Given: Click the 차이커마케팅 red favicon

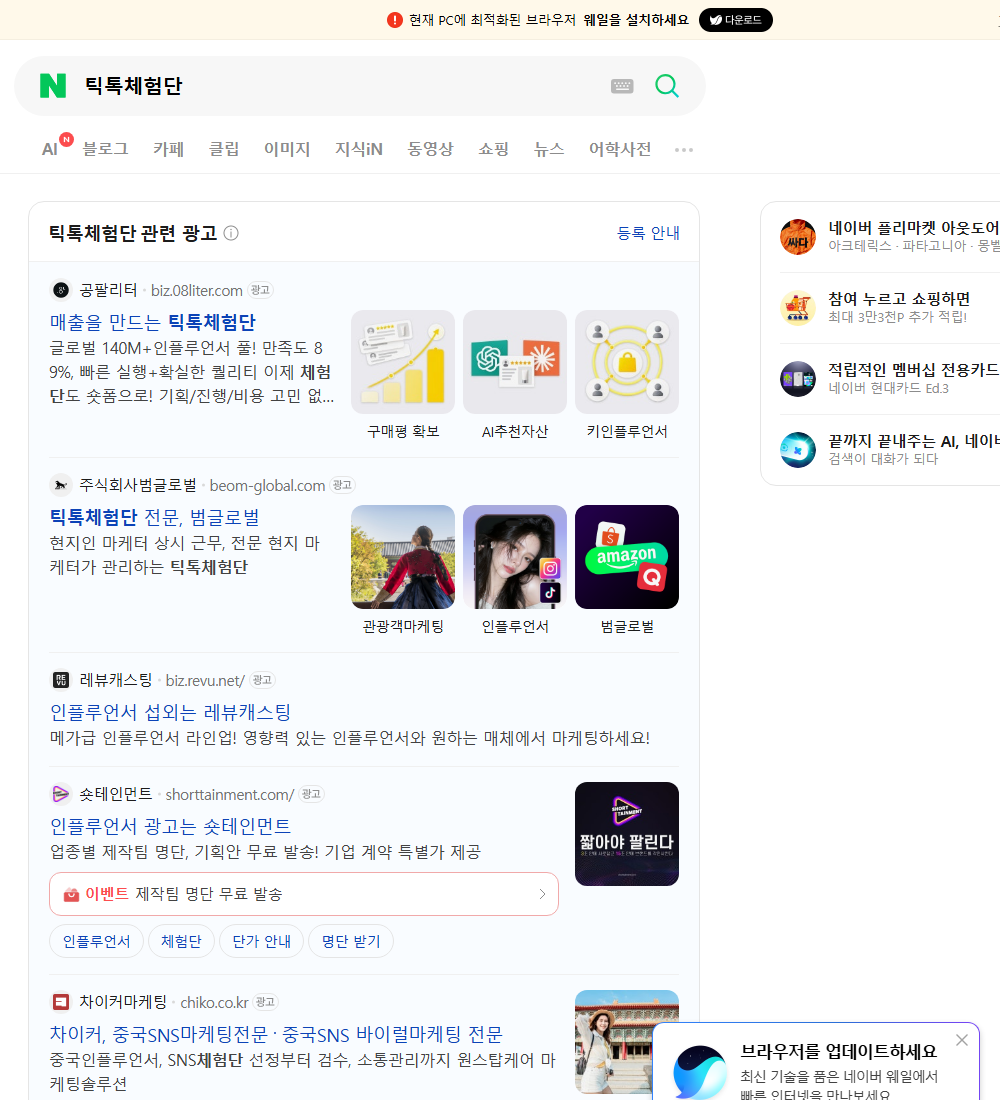Looking at the screenshot, I should point(61,1002).
